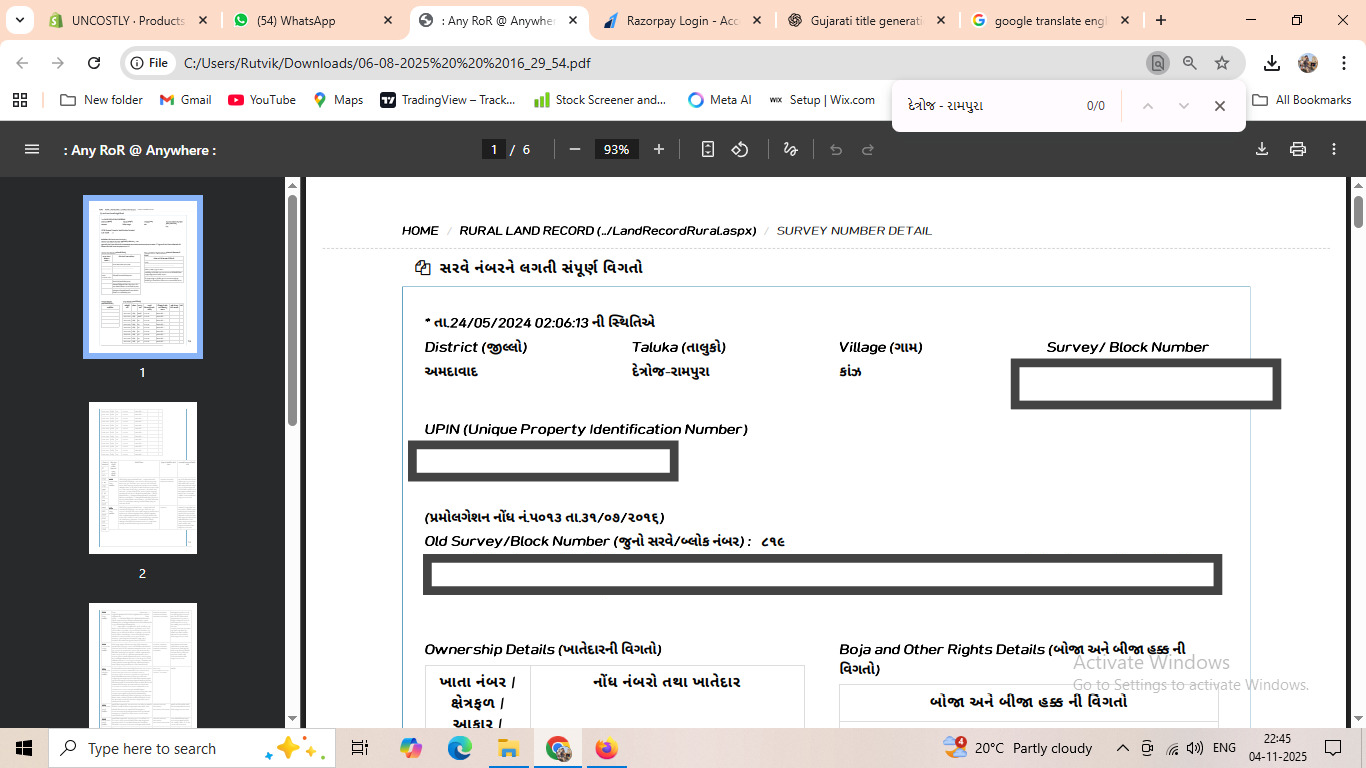Click the fit to page icon

708,149
